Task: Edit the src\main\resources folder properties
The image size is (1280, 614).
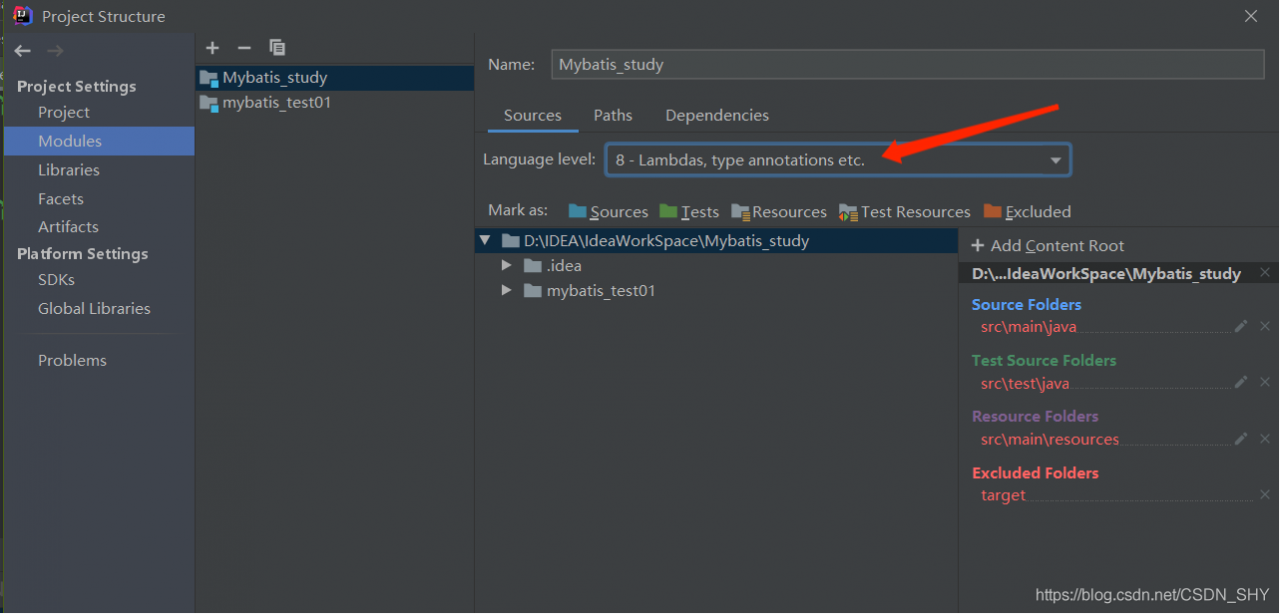Action: [x=1241, y=439]
